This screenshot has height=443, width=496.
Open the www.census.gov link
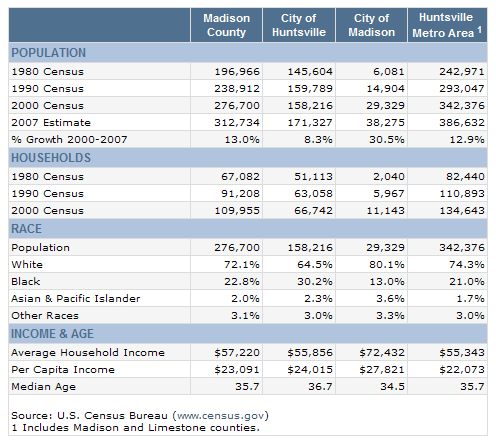pos(221,416)
